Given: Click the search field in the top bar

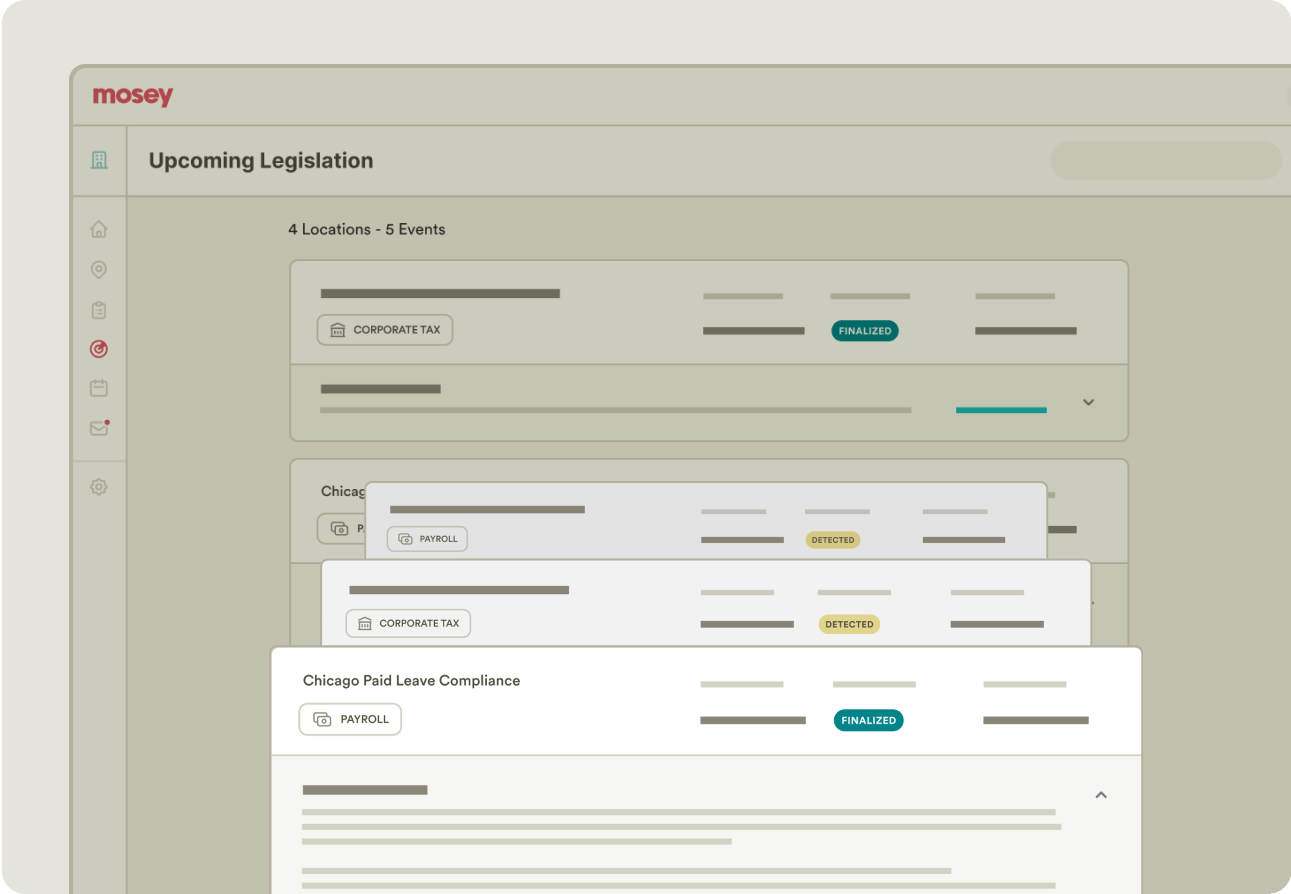Looking at the screenshot, I should click(1165, 160).
